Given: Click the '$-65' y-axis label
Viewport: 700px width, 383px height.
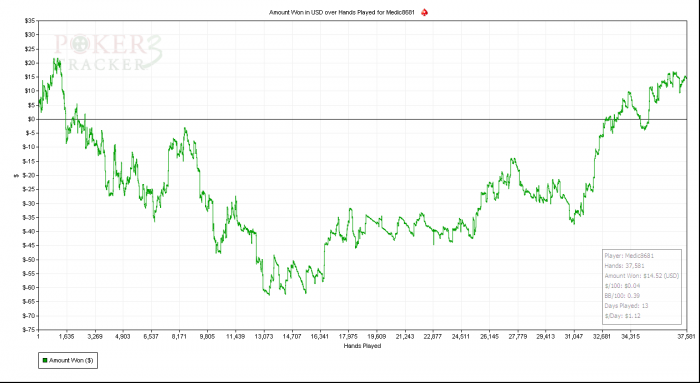Looking at the screenshot, I should click(x=29, y=302).
